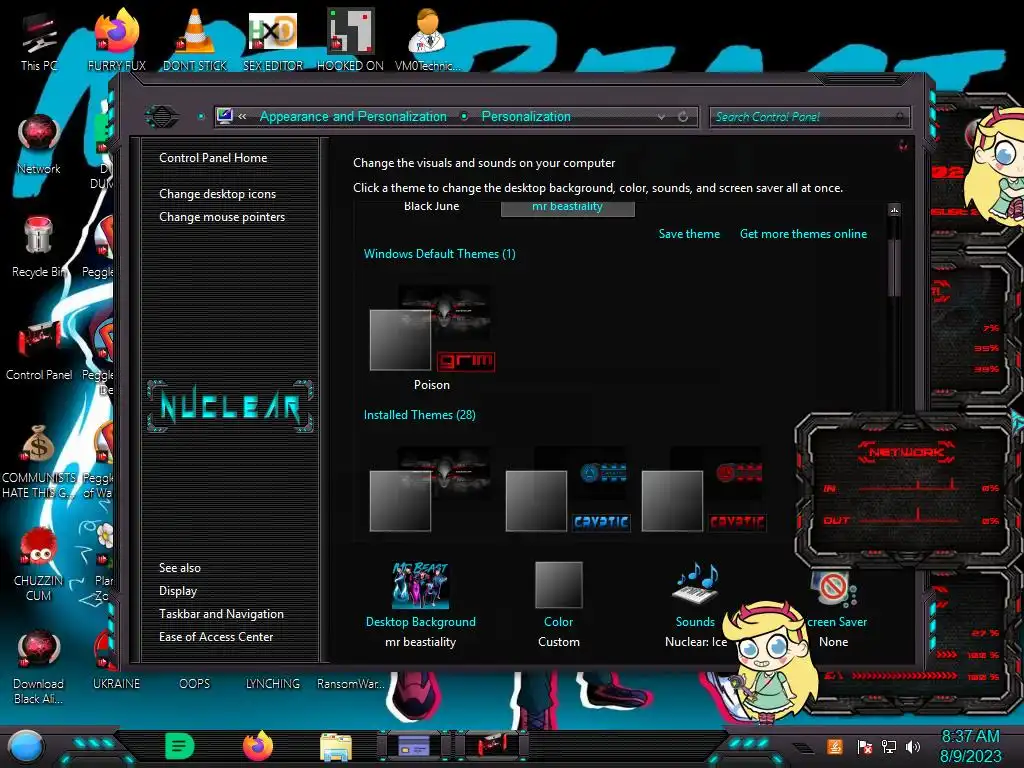This screenshot has width=1024, height=768.
Task: Click the Start orb button
Action: tap(26, 747)
